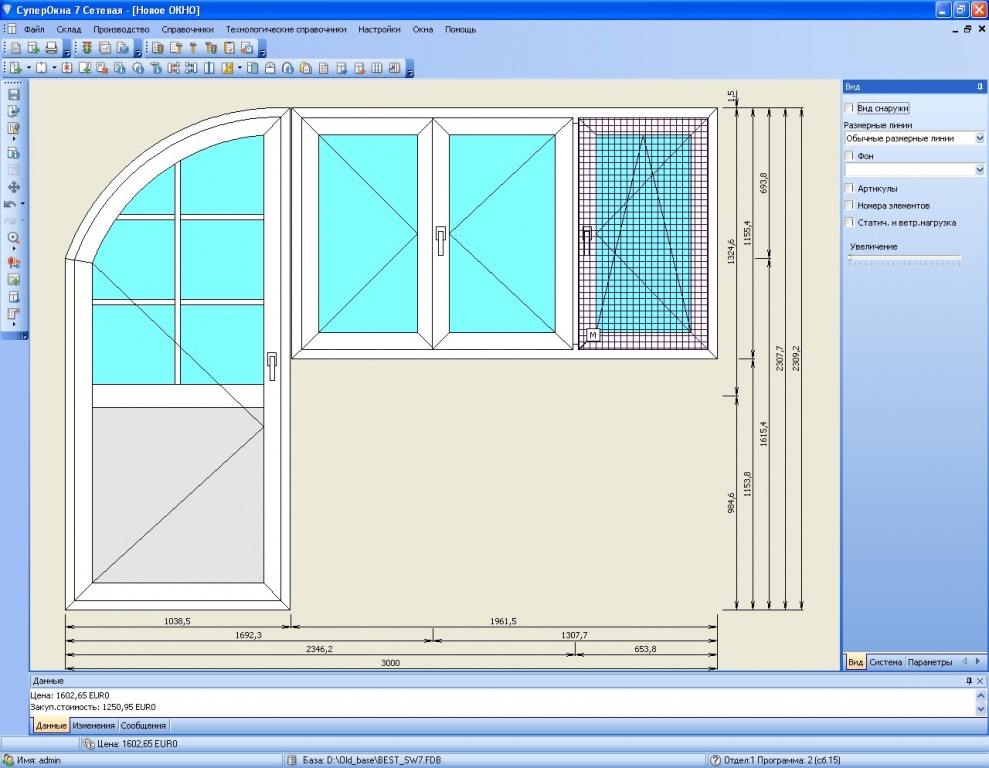The height and width of the screenshot is (768, 989).
Task: Select the four-arrow move tool
Action: [13, 187]
